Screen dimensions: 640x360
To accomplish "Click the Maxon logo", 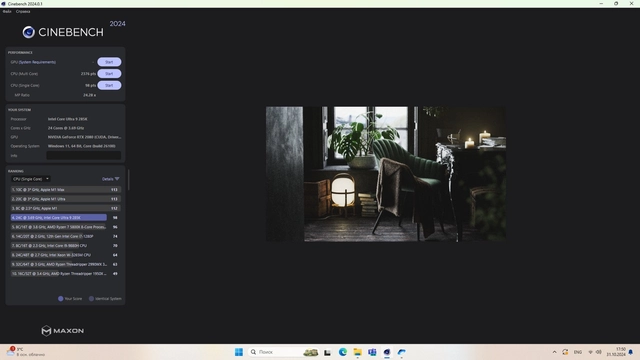I will click(62, 331).
